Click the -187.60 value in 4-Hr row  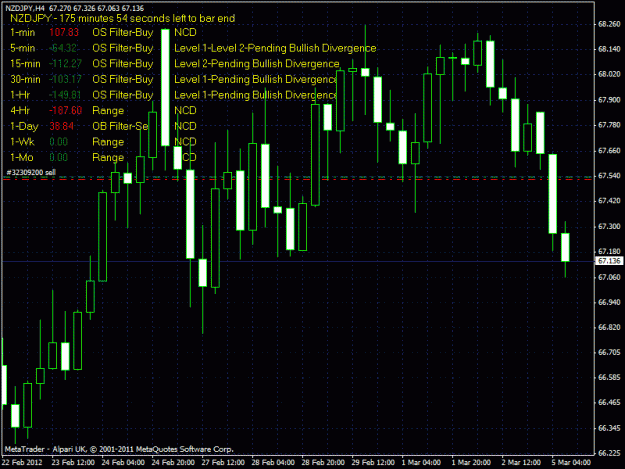pos(66,111)
